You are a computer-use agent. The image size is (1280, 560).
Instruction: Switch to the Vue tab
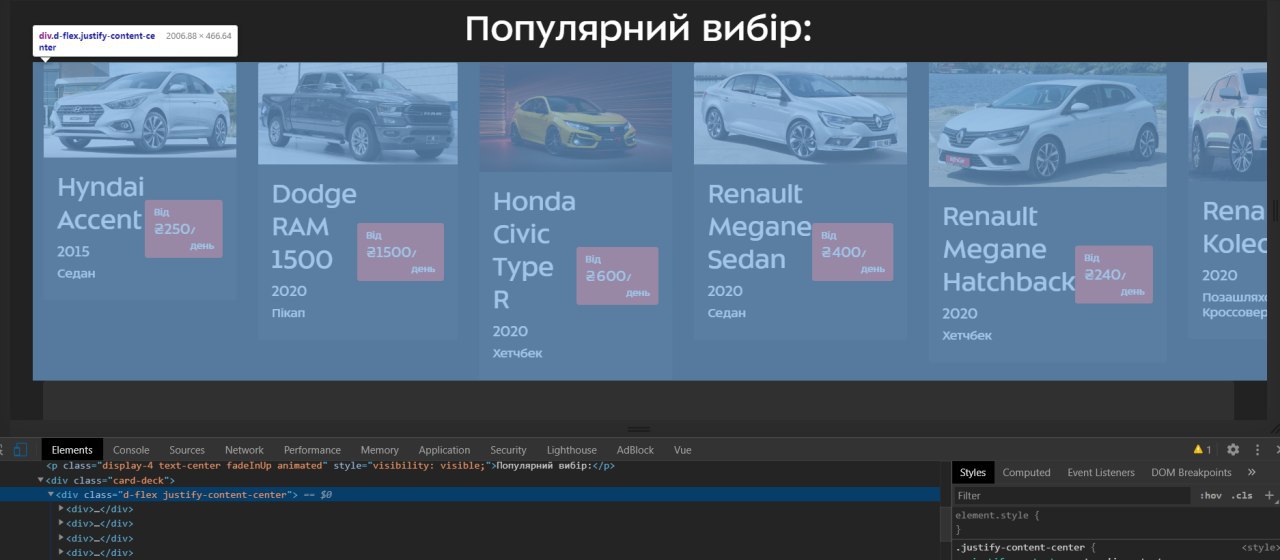(682, 450)
